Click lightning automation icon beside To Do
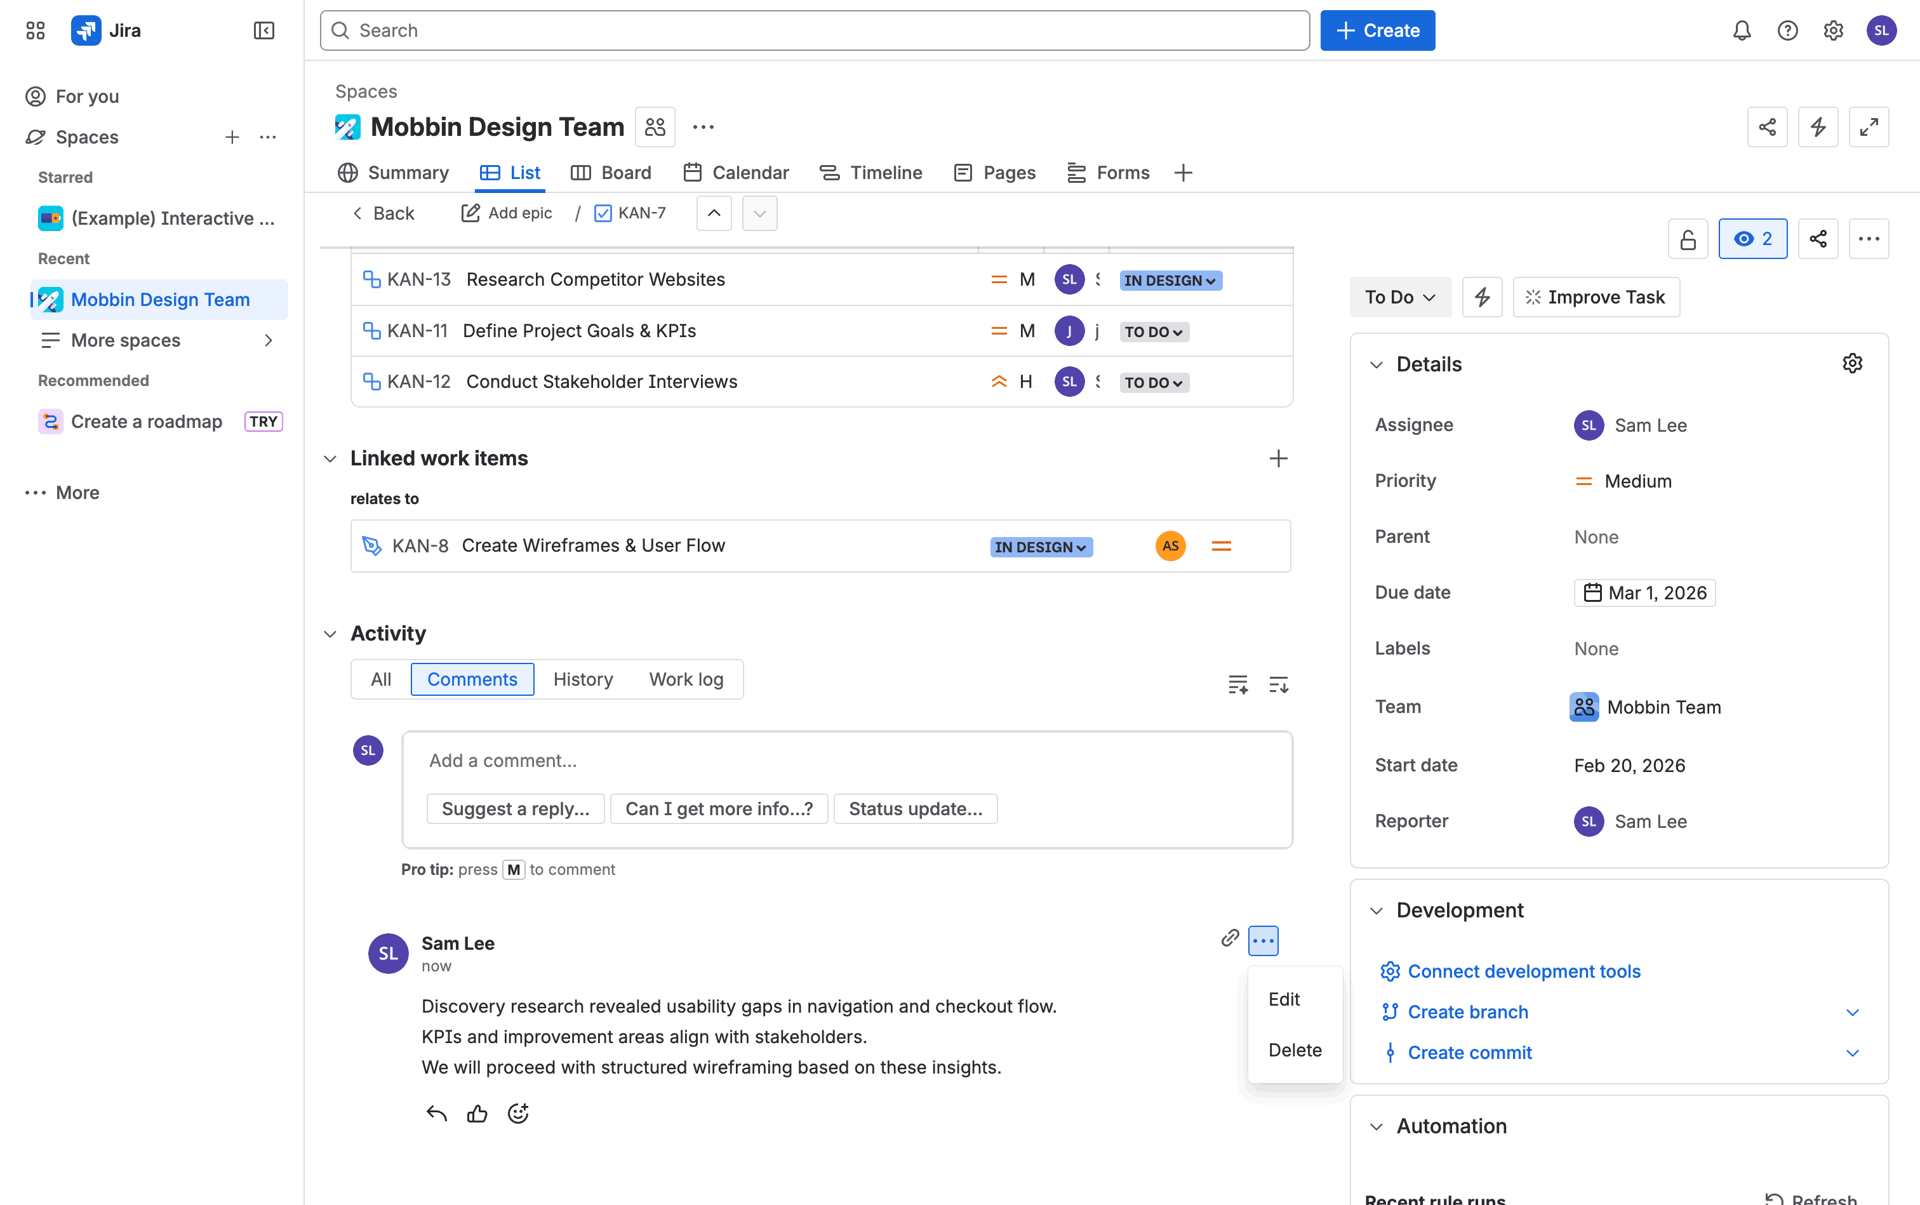The width and height of the screenshot is (1920, 1205). [1482, 297]
